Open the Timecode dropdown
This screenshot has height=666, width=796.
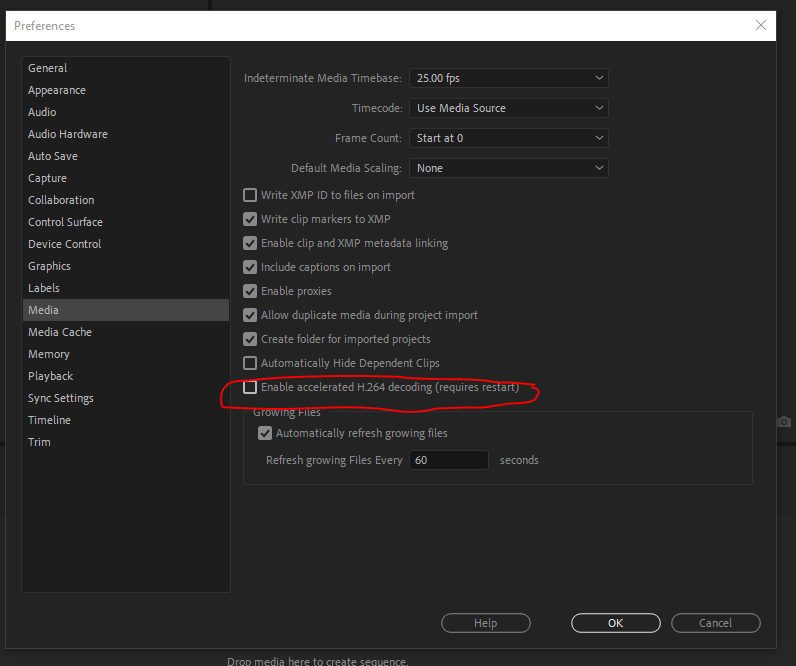509,108
